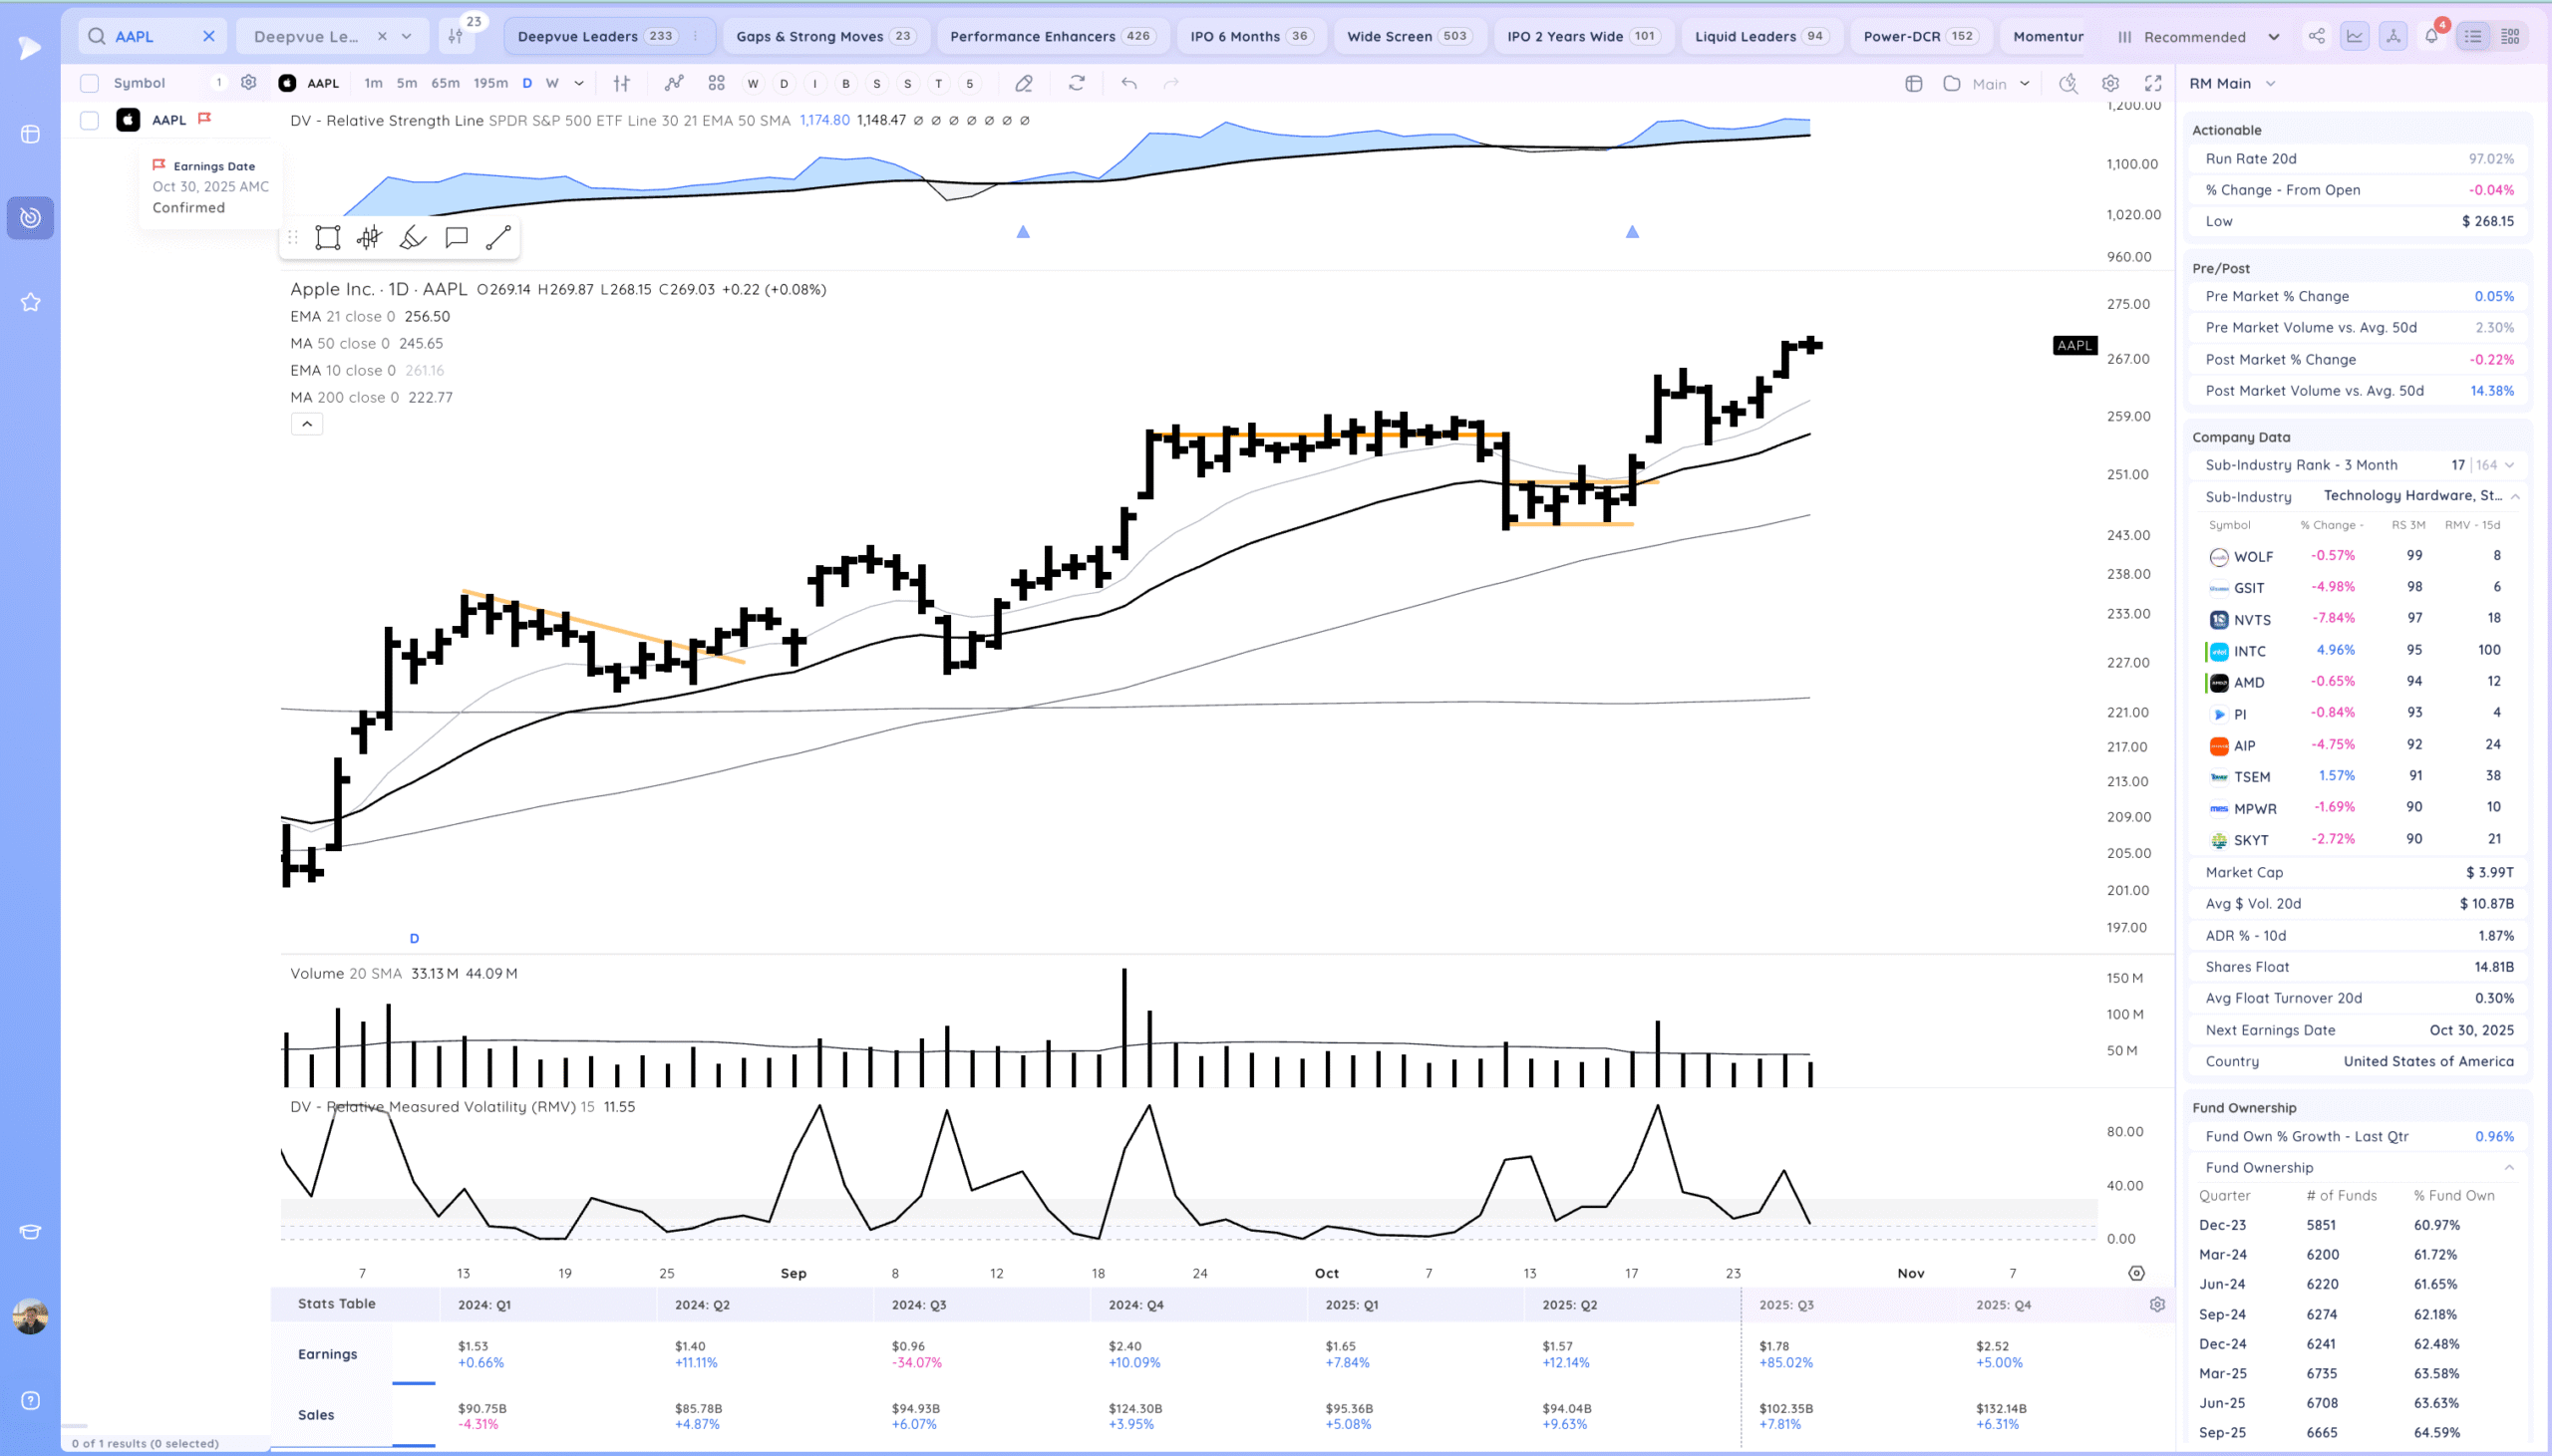Click the refresh chart icon
The width and height of the screenshot is (2552, 1456).
point(1076,83)
